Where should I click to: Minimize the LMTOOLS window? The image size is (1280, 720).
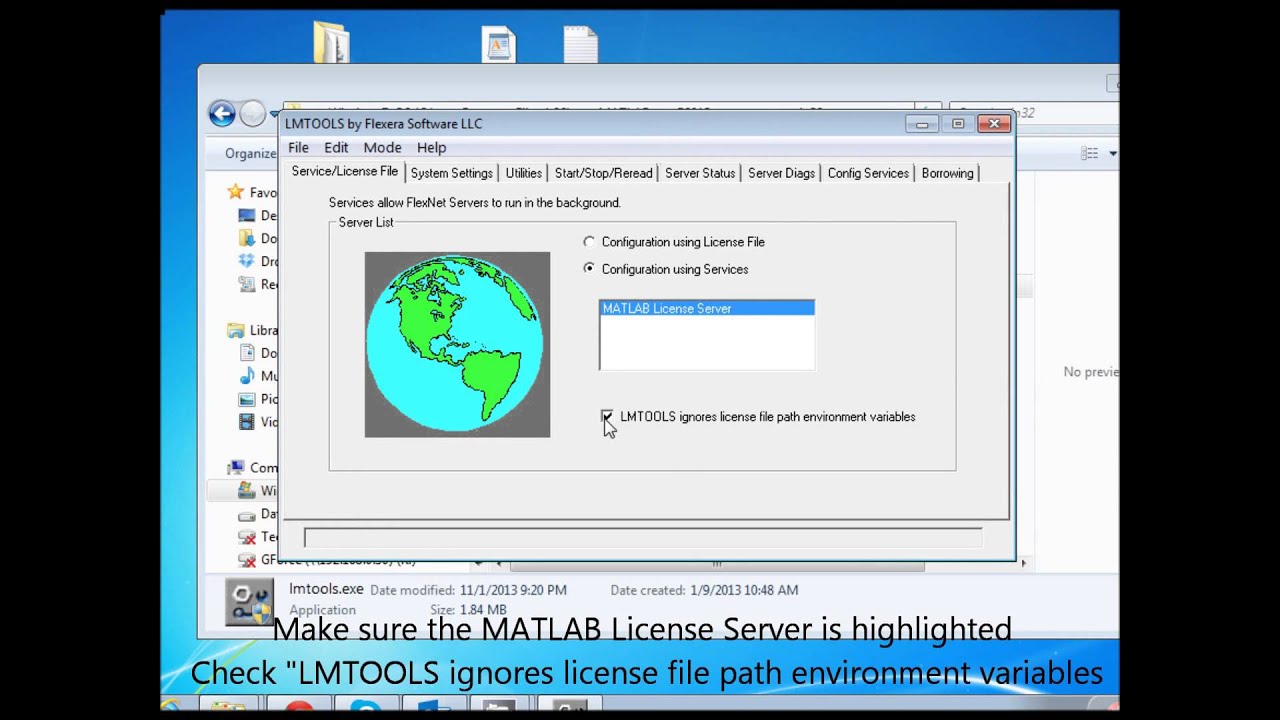(922, 124)
